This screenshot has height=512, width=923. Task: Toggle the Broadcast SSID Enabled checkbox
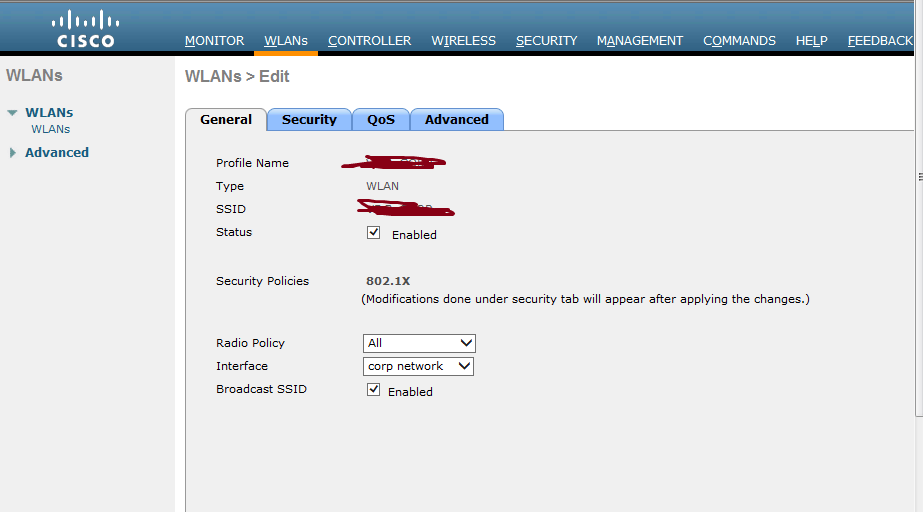click(373, 390)
